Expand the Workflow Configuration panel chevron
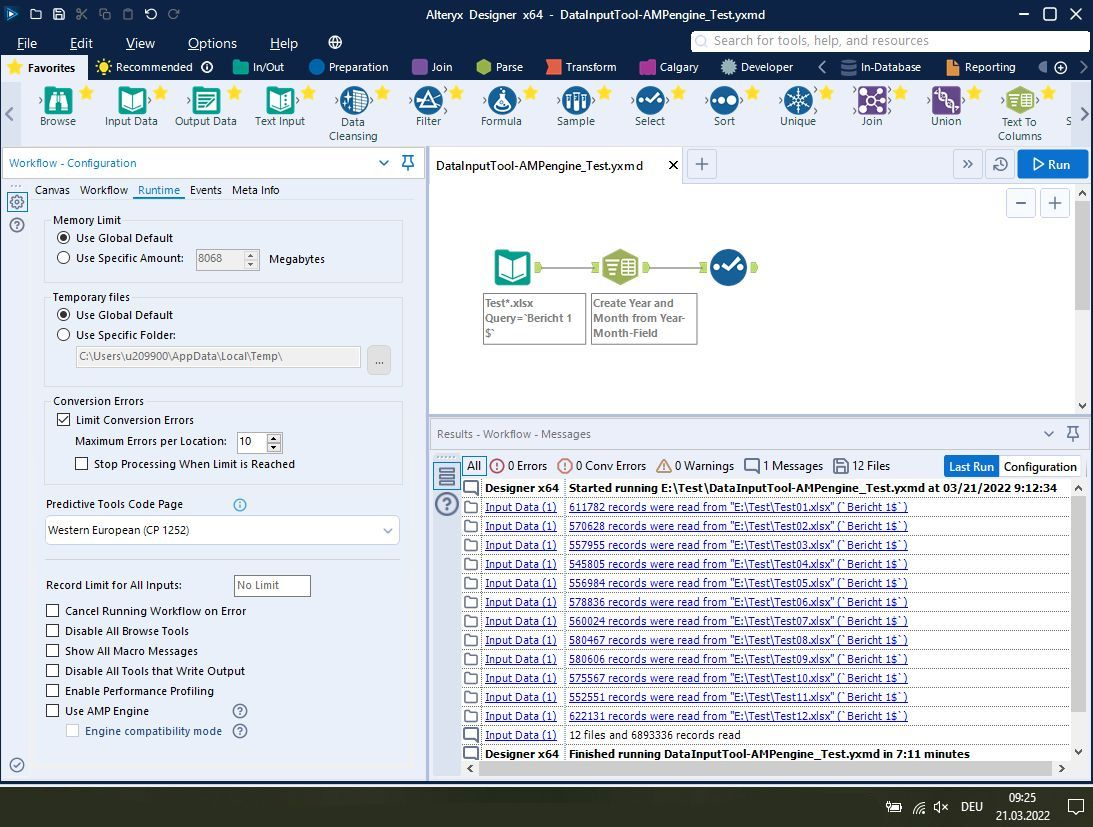 [384, 163]
